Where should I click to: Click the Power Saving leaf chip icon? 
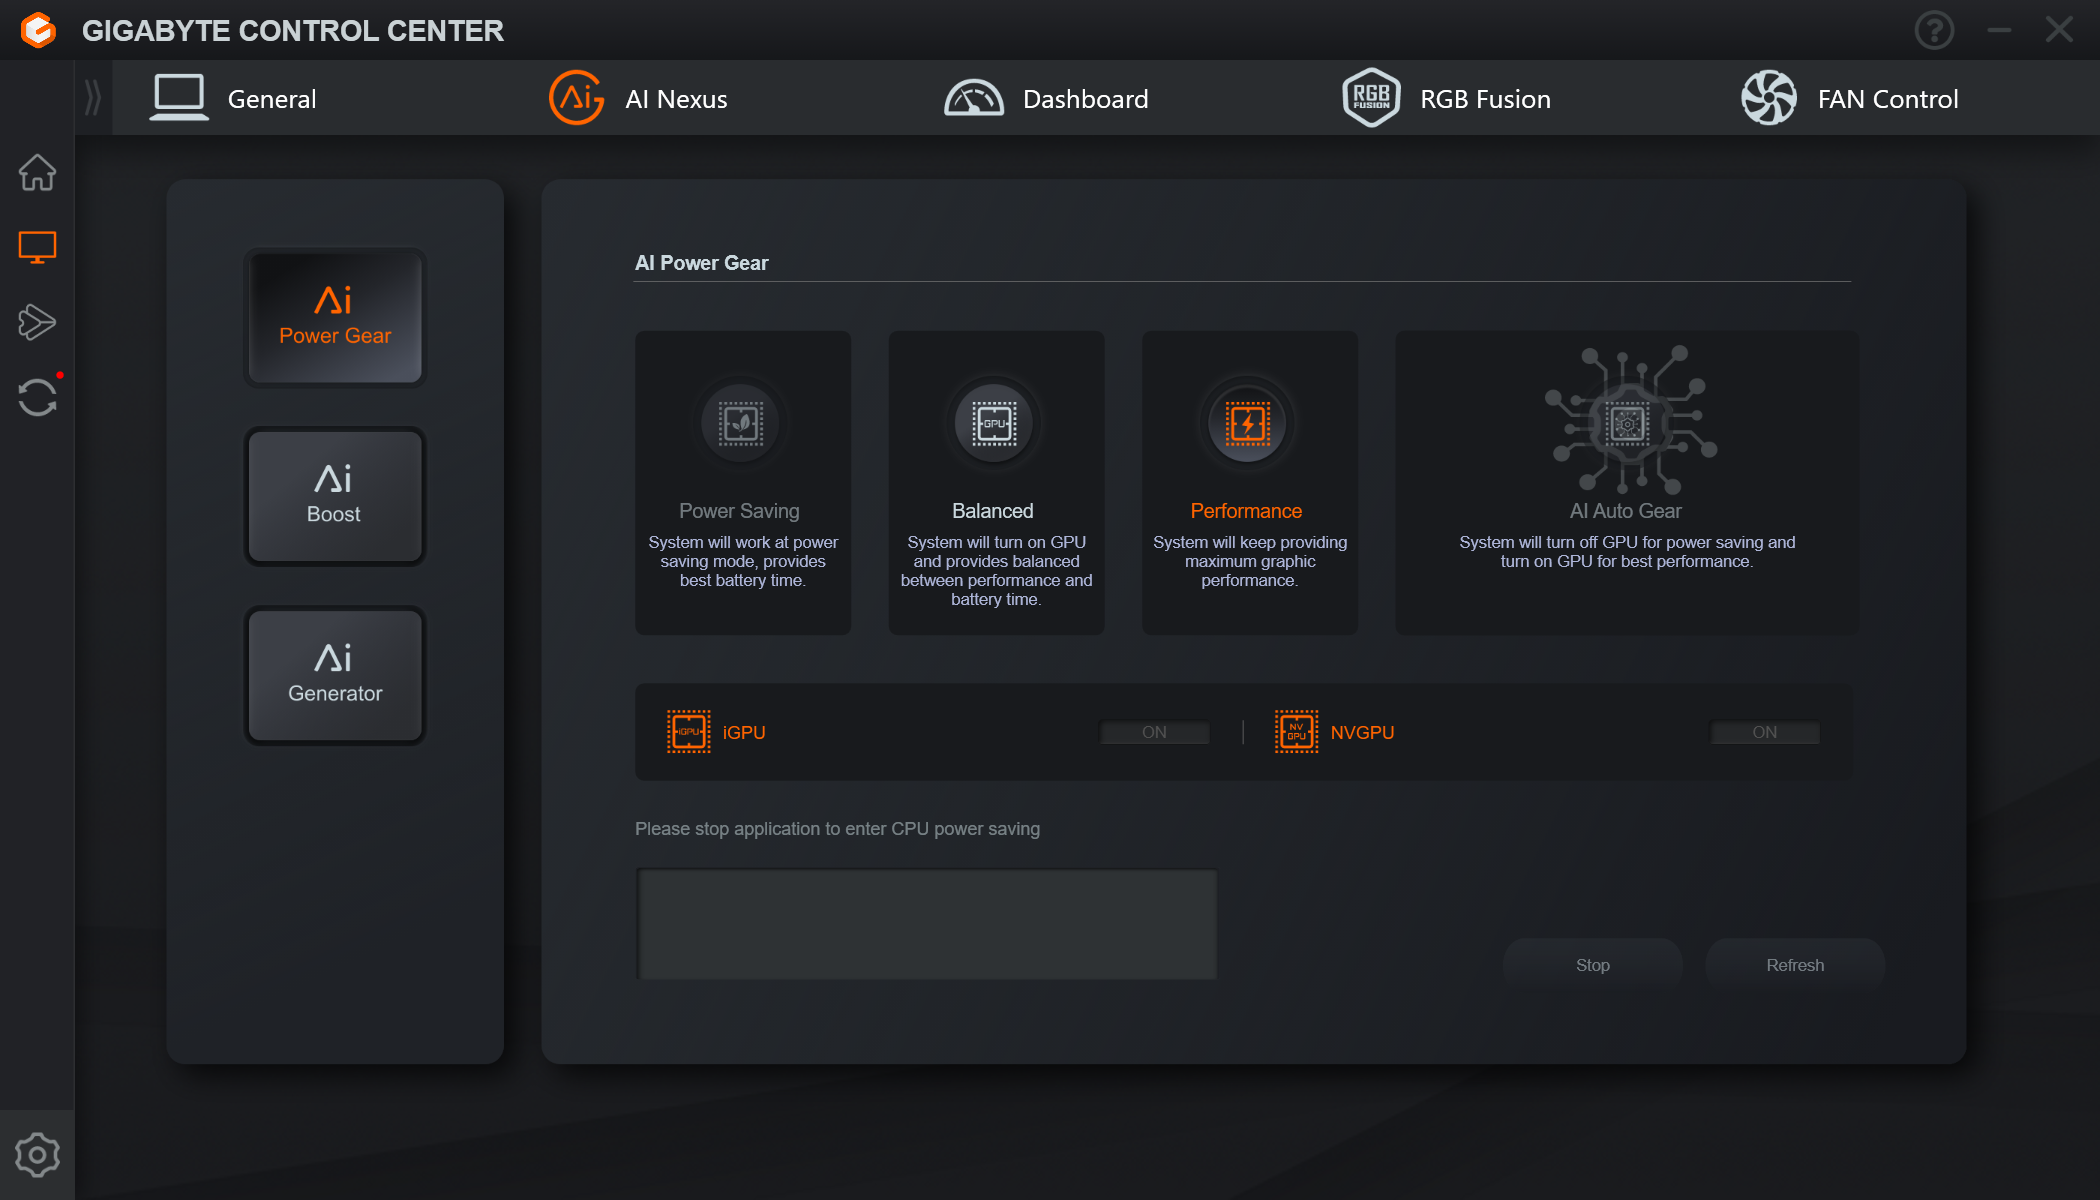click(741, 424)
